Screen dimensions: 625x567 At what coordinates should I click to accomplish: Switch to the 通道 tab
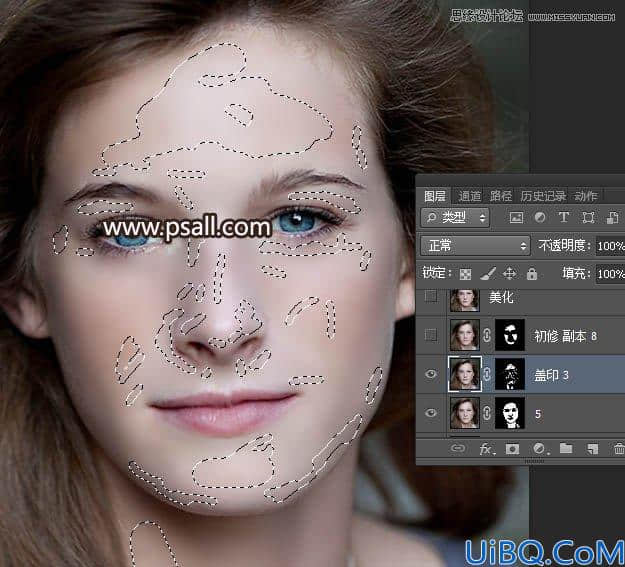(x=469, y=196)
